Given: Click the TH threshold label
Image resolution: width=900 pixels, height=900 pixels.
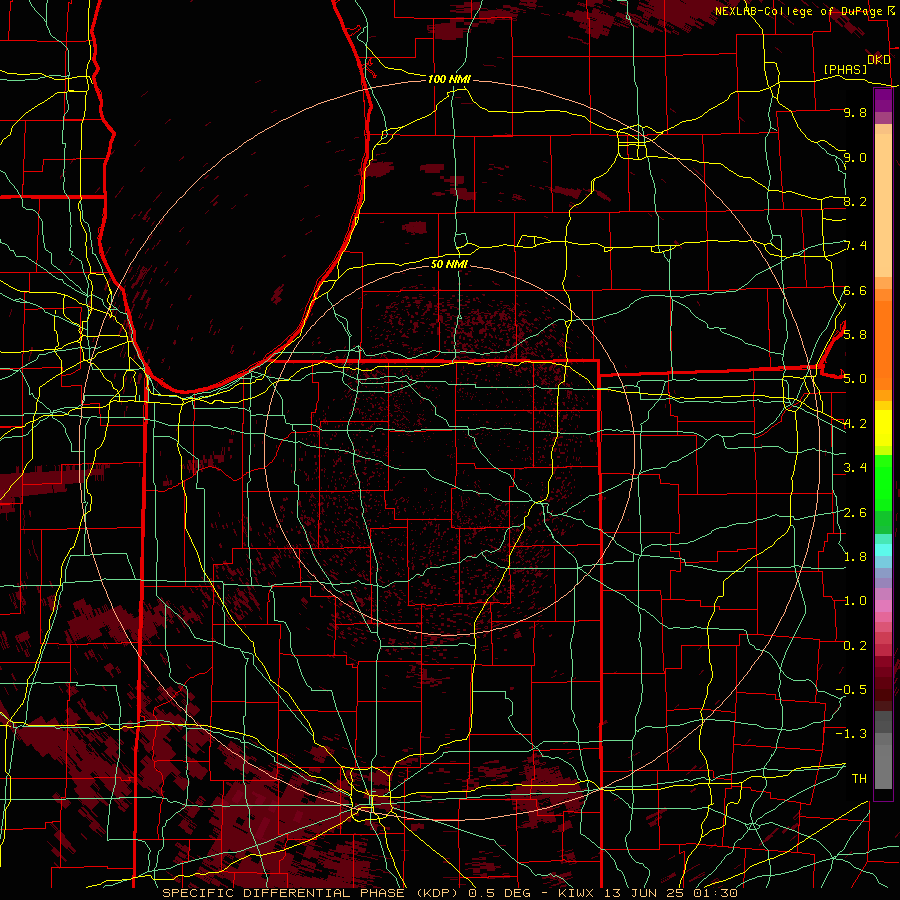Looking at the screenshot, I should [x=859, y=778].
